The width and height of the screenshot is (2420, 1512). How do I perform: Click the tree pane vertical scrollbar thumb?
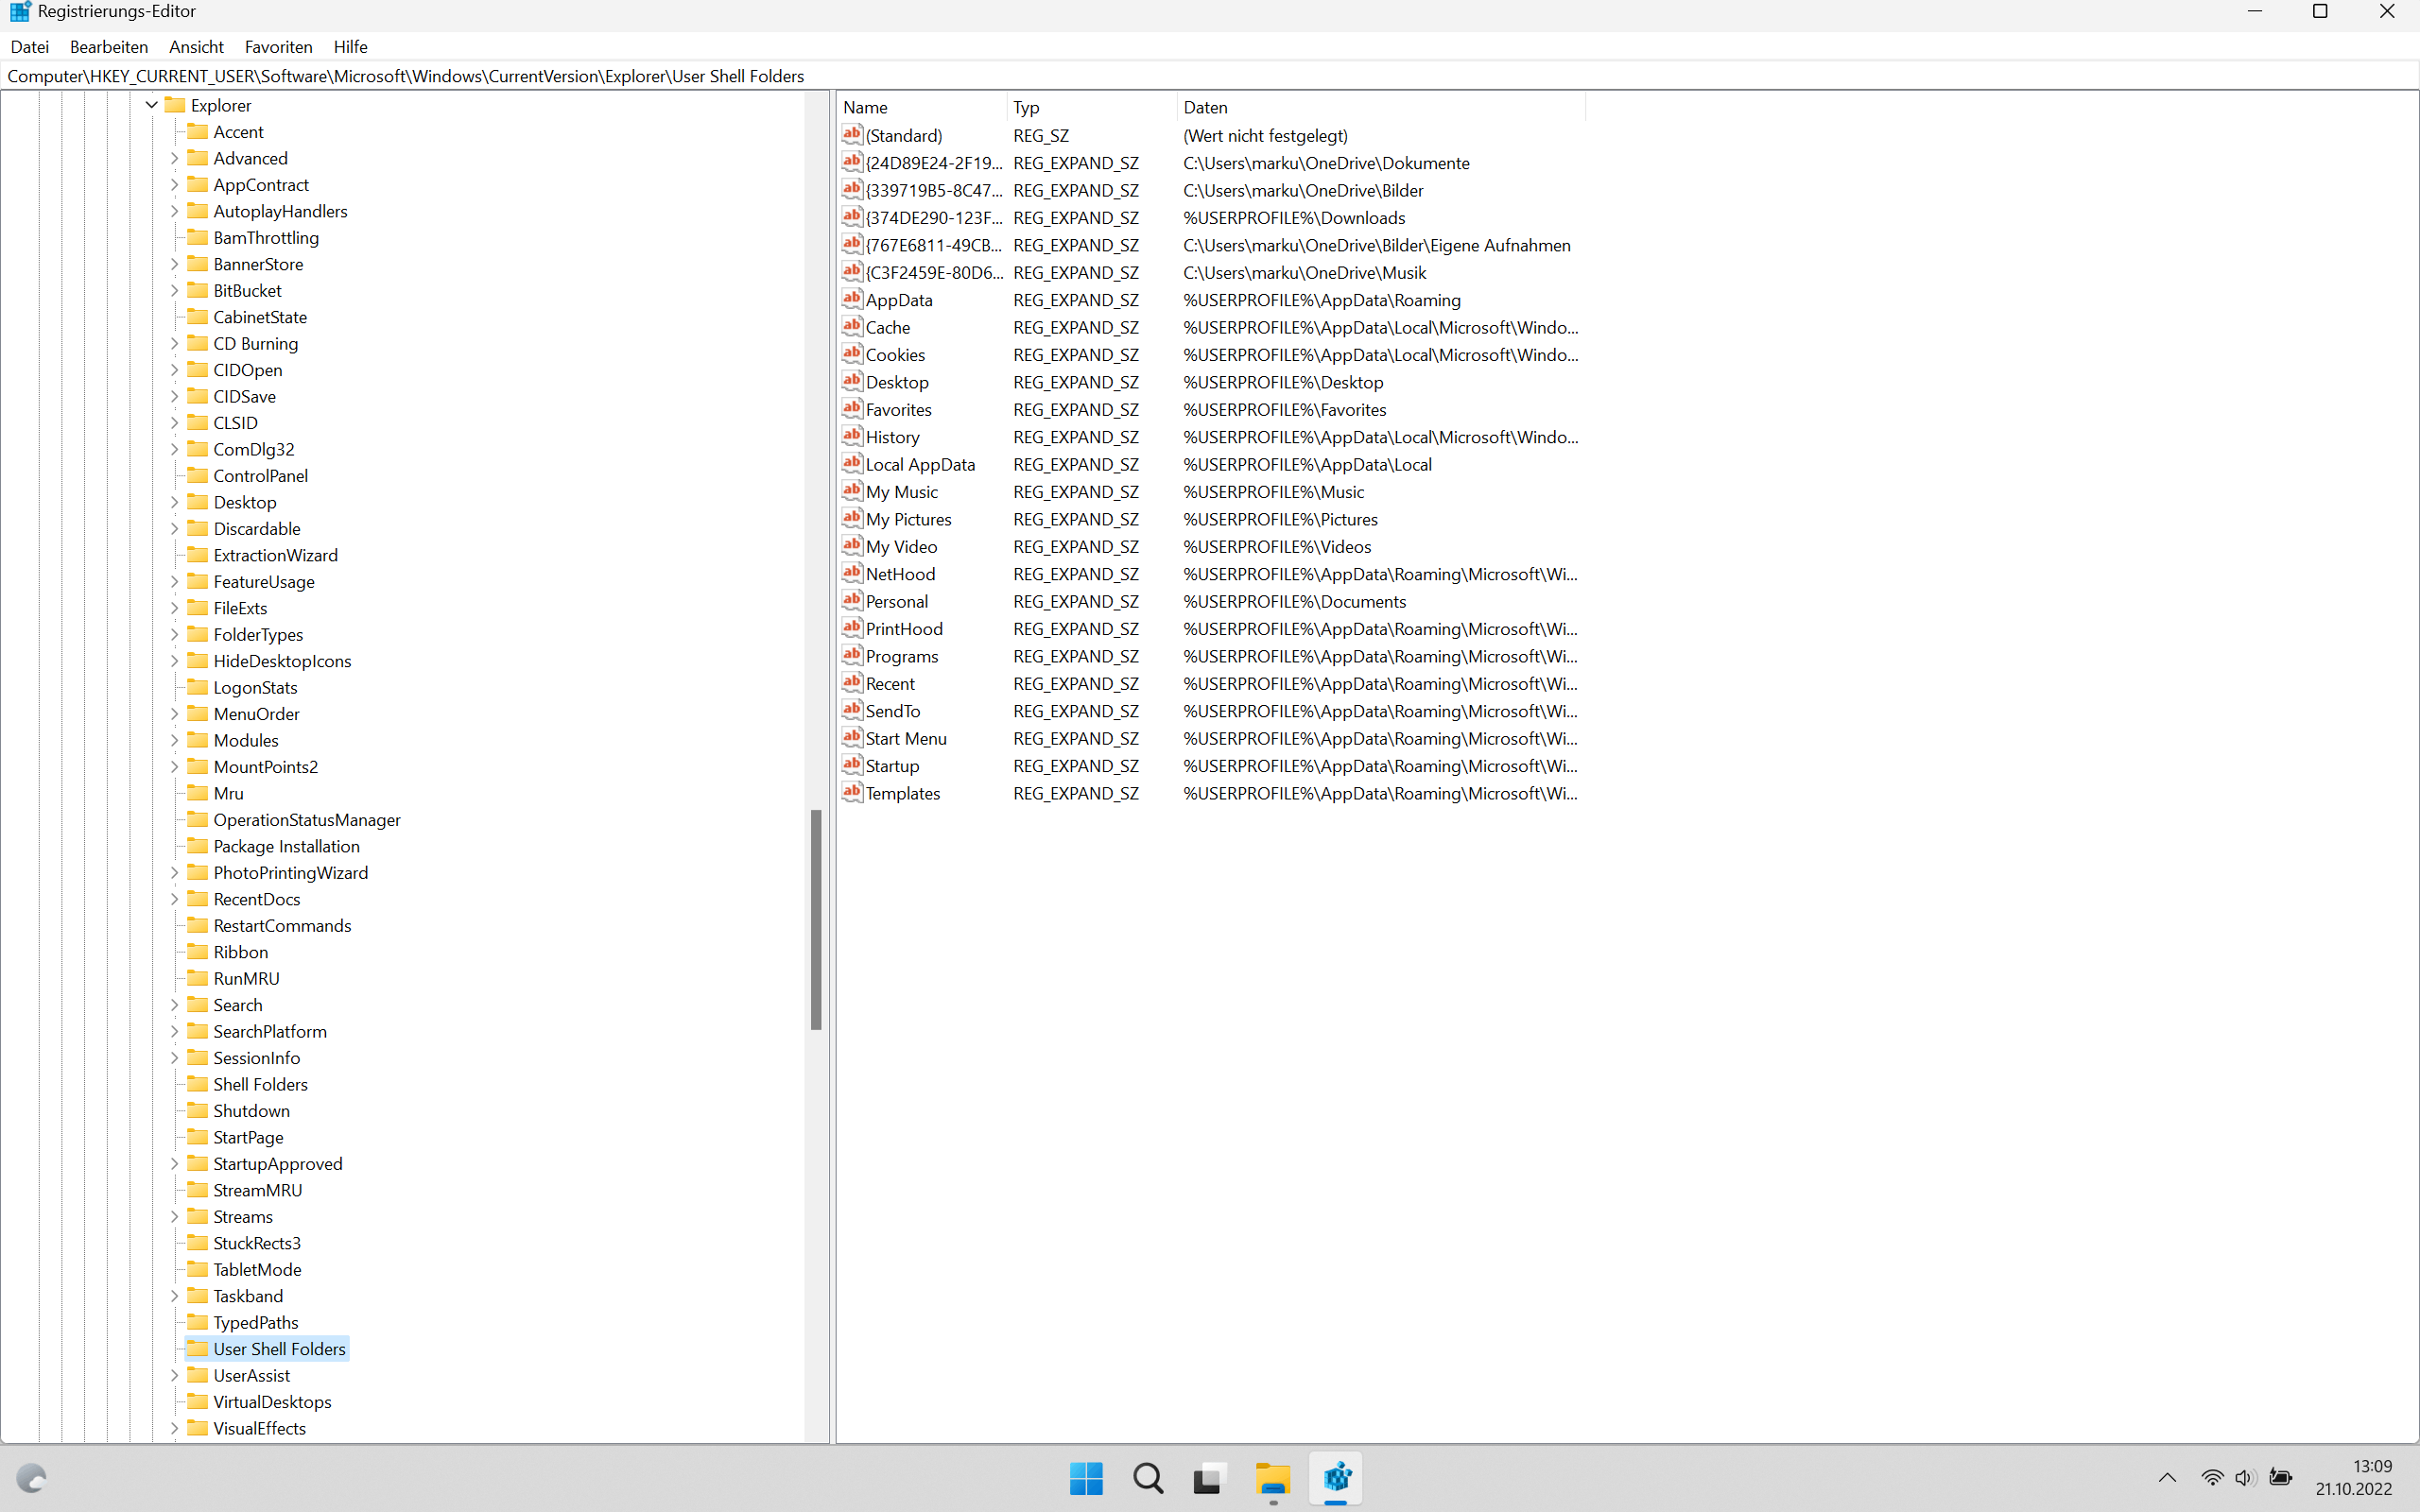click(x=816, y=920)
